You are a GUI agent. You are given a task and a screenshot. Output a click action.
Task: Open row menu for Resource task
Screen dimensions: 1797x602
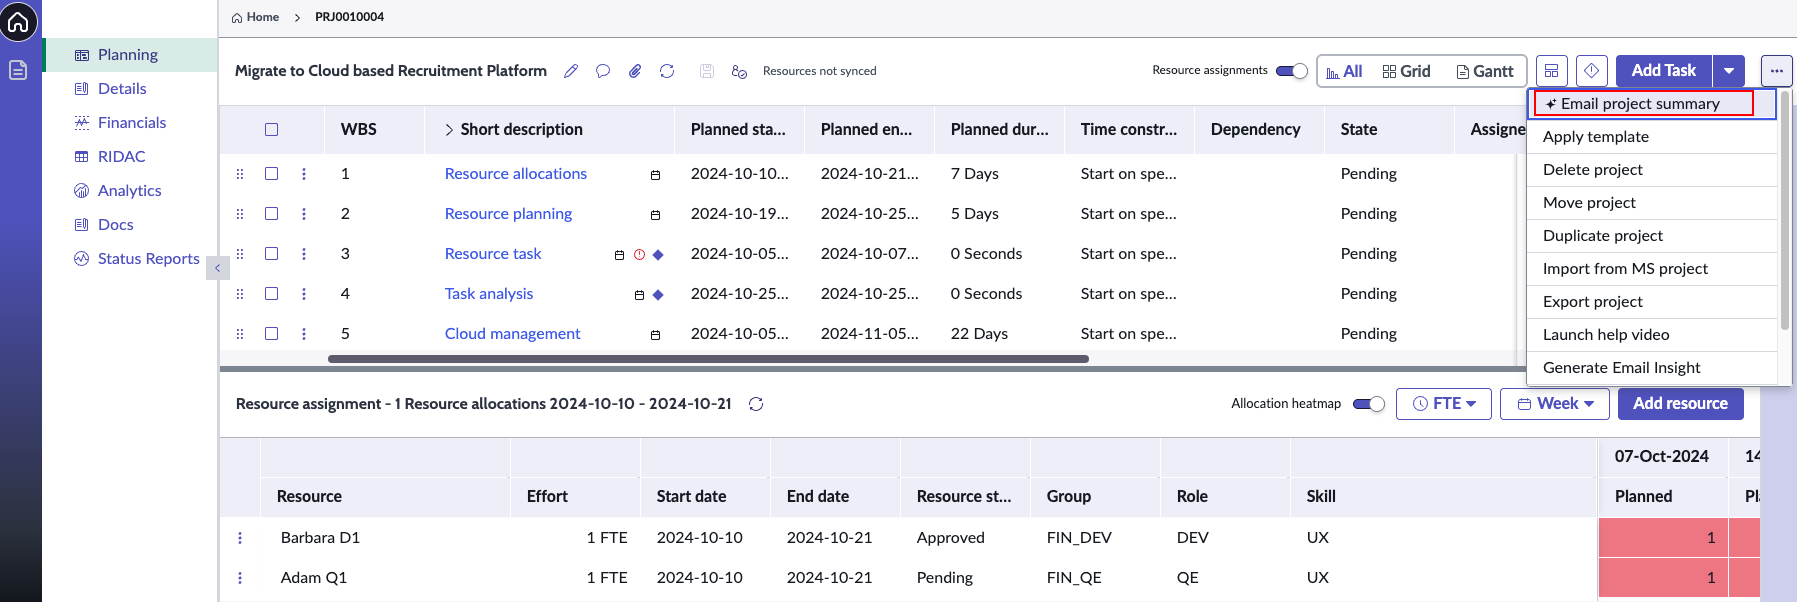coord(304,254)
